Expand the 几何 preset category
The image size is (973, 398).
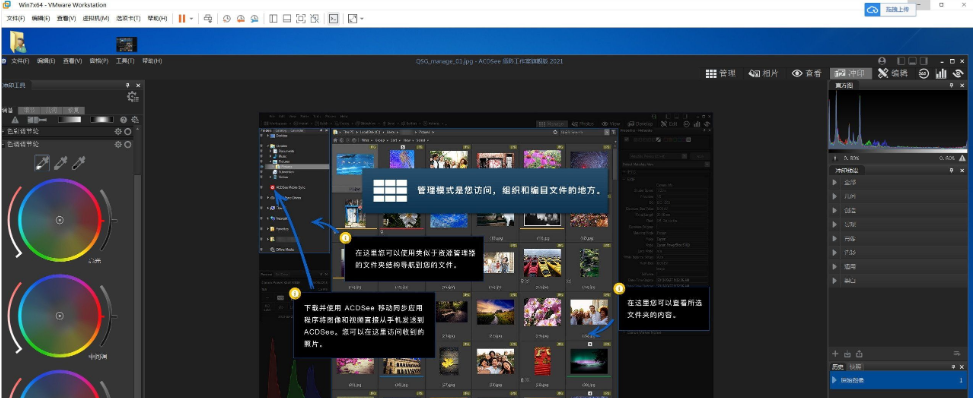pyautogui.click(x=835, y=196)
